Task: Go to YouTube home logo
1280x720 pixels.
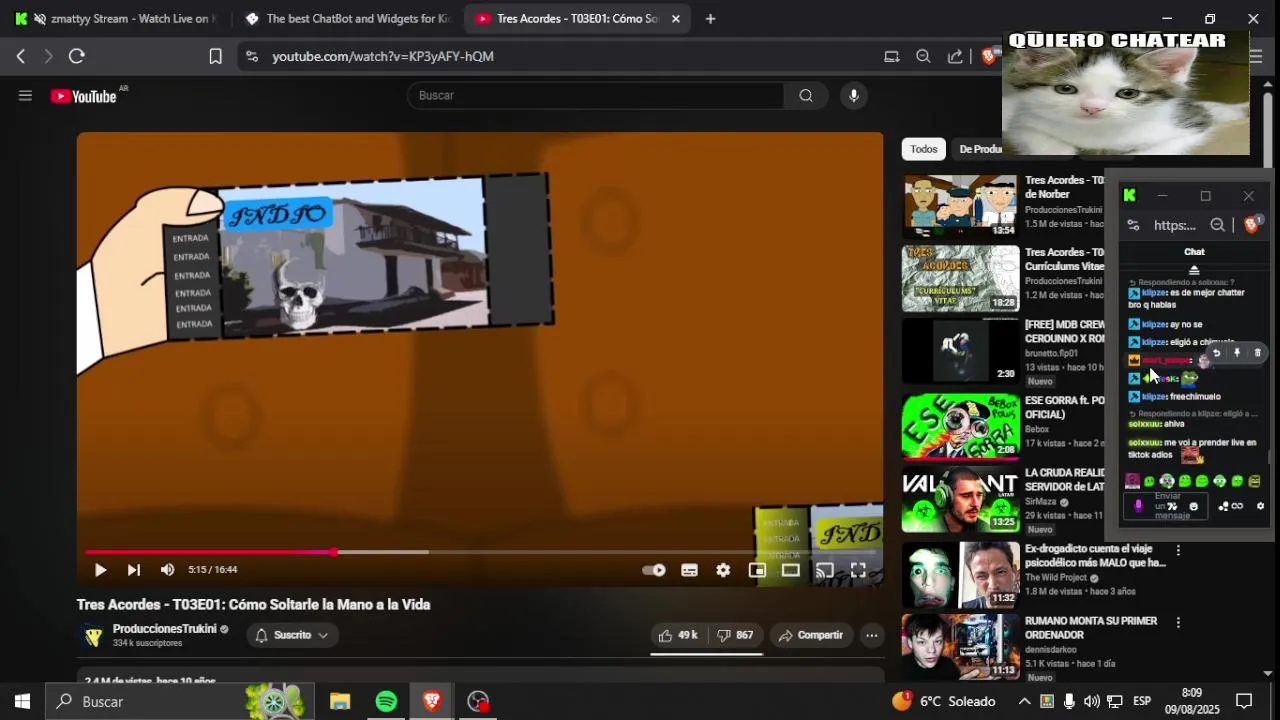Action: (x=84, y=96)
